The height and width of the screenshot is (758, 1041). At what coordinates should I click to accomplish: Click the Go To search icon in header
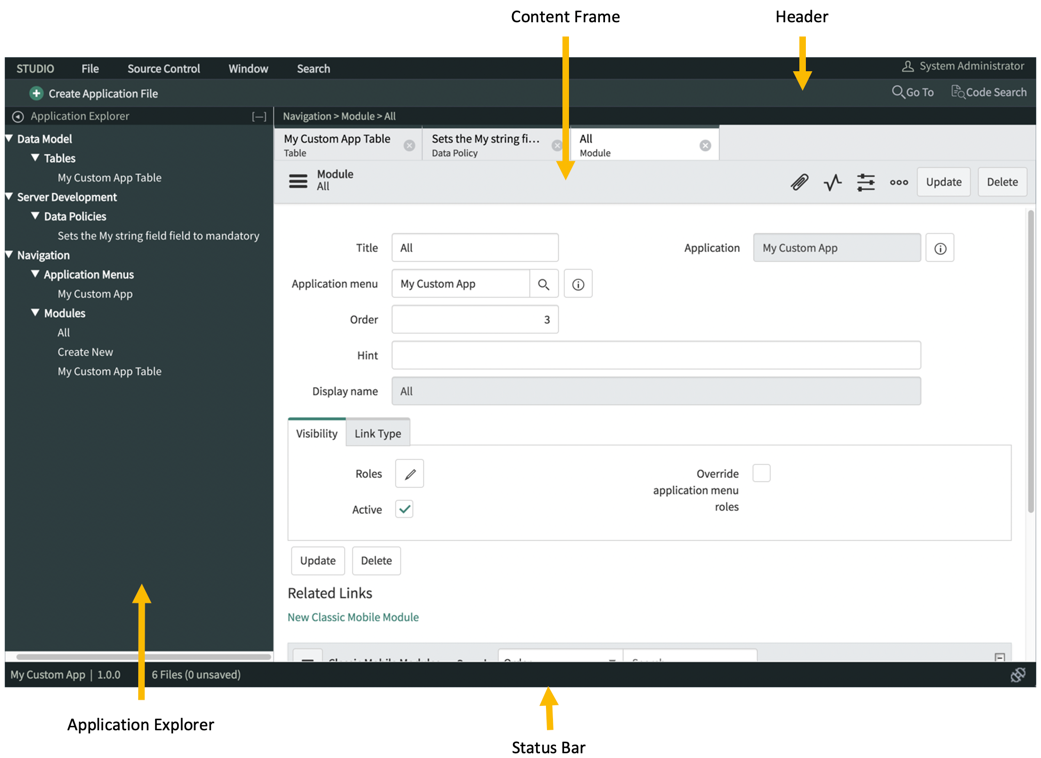(899, 92)
